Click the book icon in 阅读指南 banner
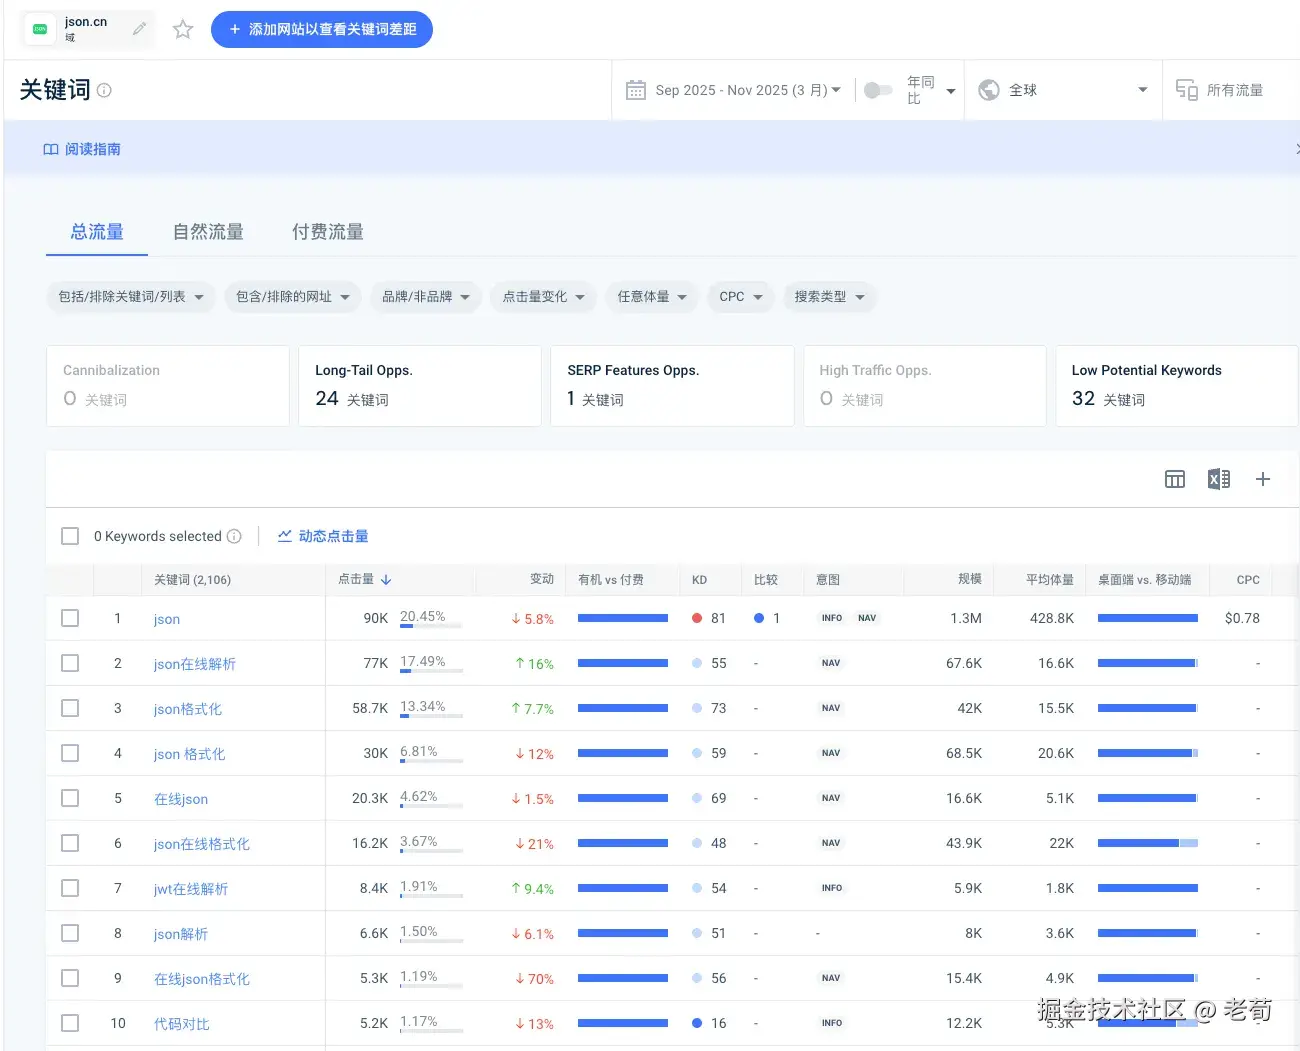This screenshot has width=1300, height=1051. point(51,149)
